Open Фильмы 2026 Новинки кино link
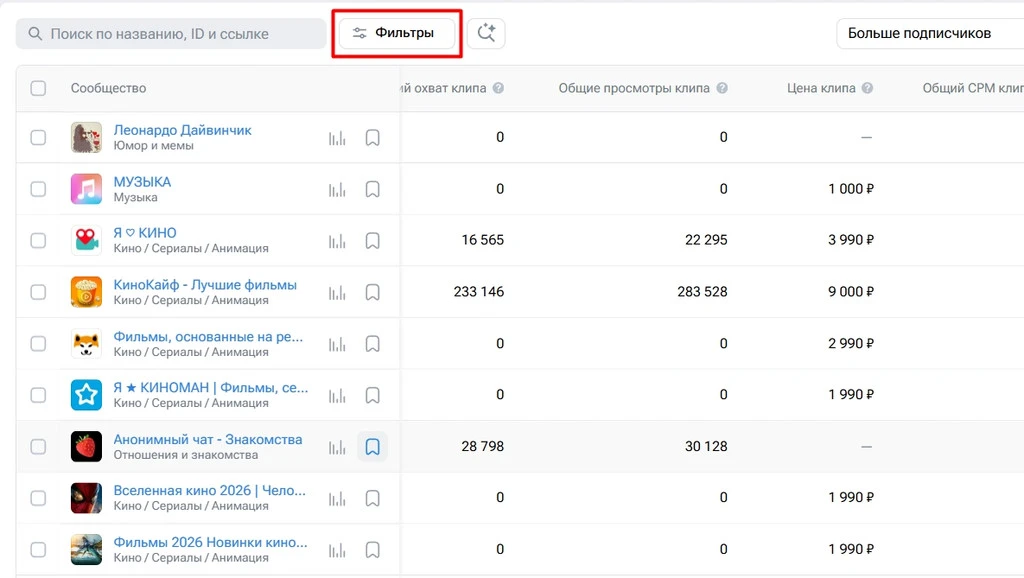 (210, 542)
